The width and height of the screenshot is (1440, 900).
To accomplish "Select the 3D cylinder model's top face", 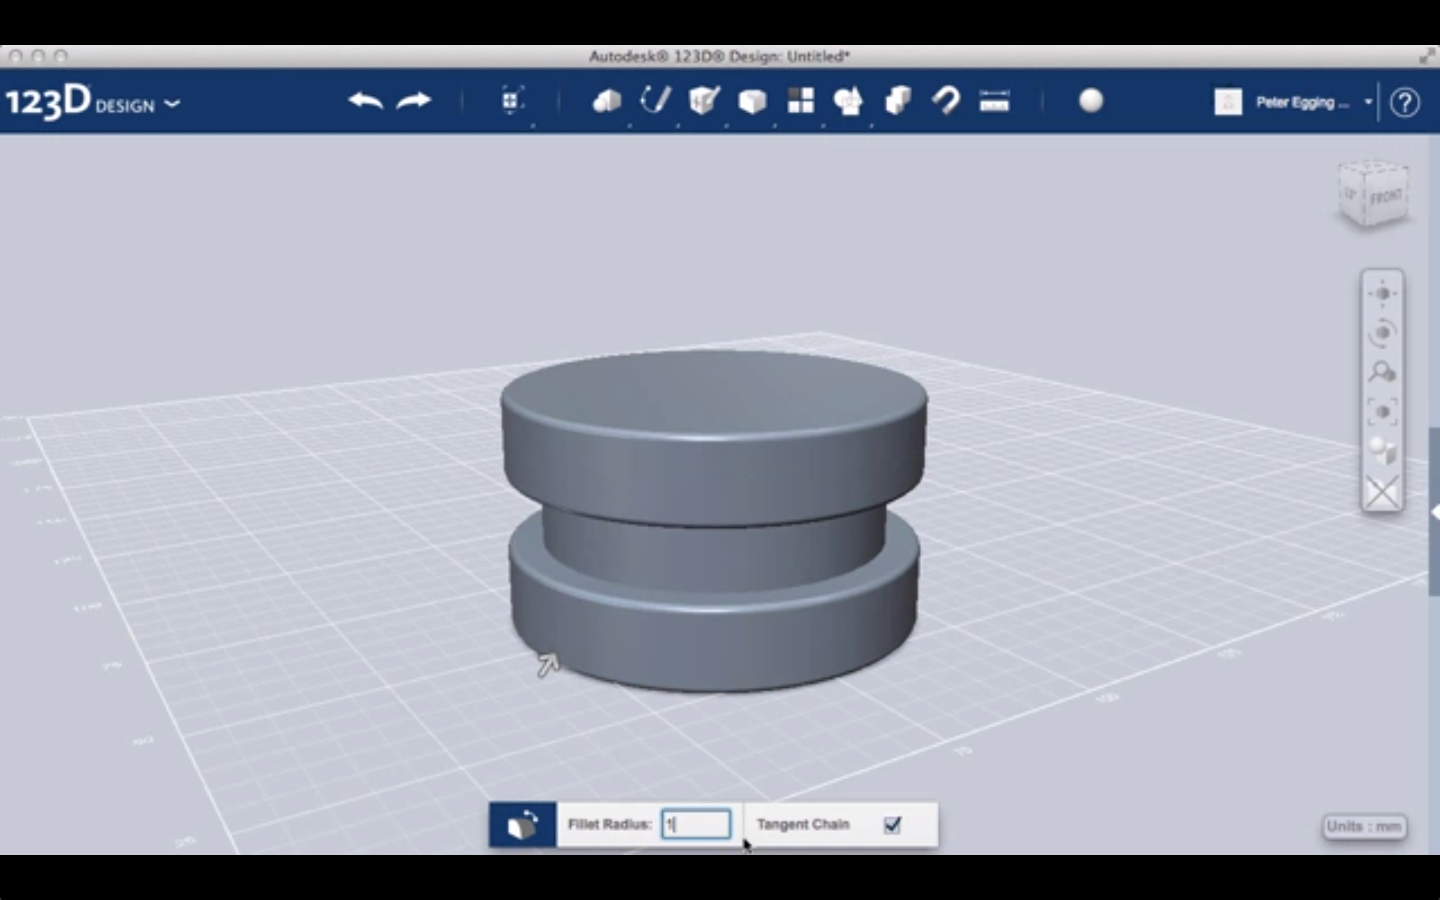I will pos(714,392).
